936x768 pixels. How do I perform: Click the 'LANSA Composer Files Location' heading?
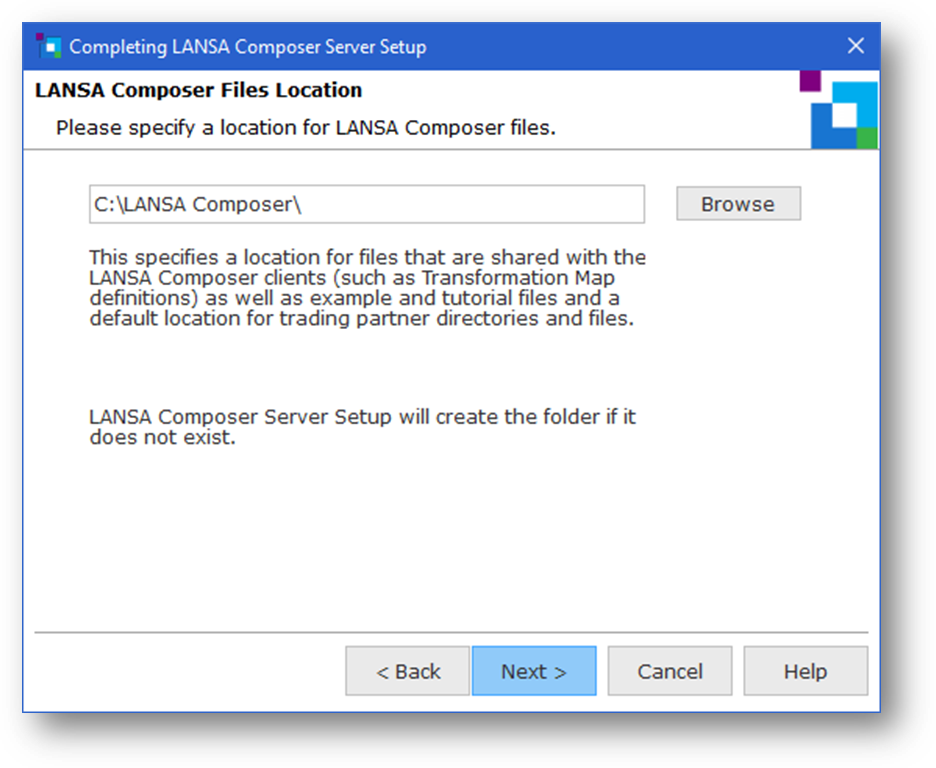pos(198,90)
